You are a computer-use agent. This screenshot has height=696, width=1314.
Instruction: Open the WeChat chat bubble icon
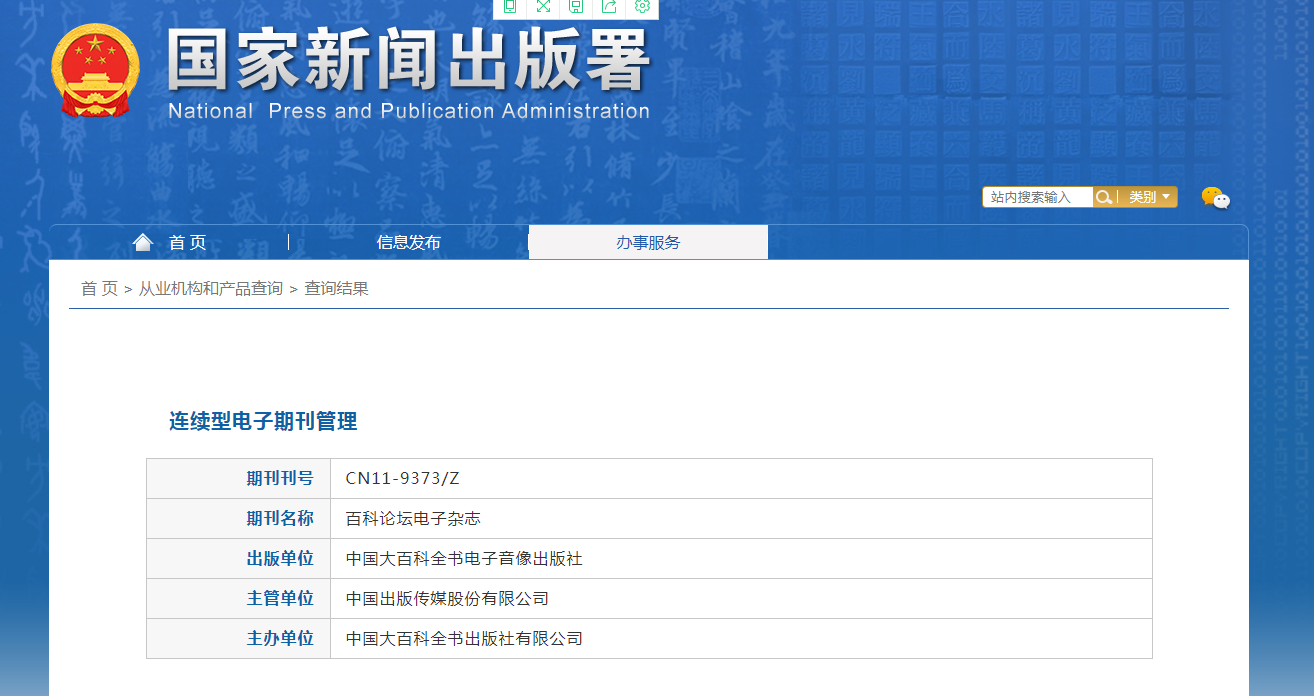click(x=1215, y=198)
